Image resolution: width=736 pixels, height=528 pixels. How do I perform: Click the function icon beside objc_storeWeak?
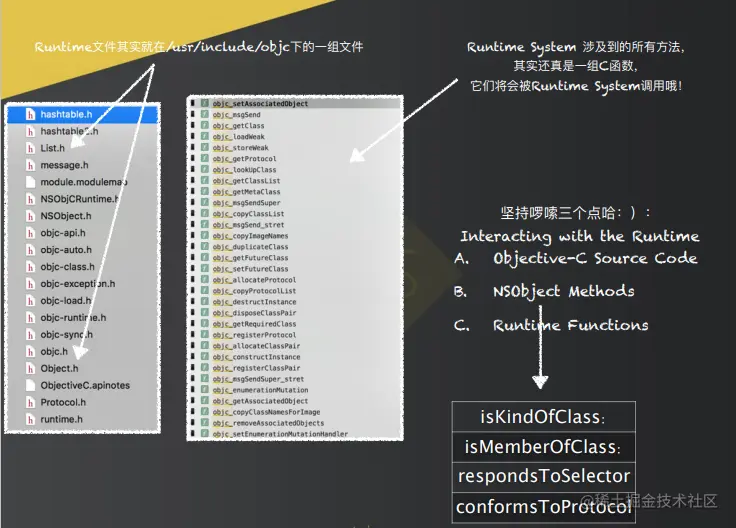click(205, 147)
